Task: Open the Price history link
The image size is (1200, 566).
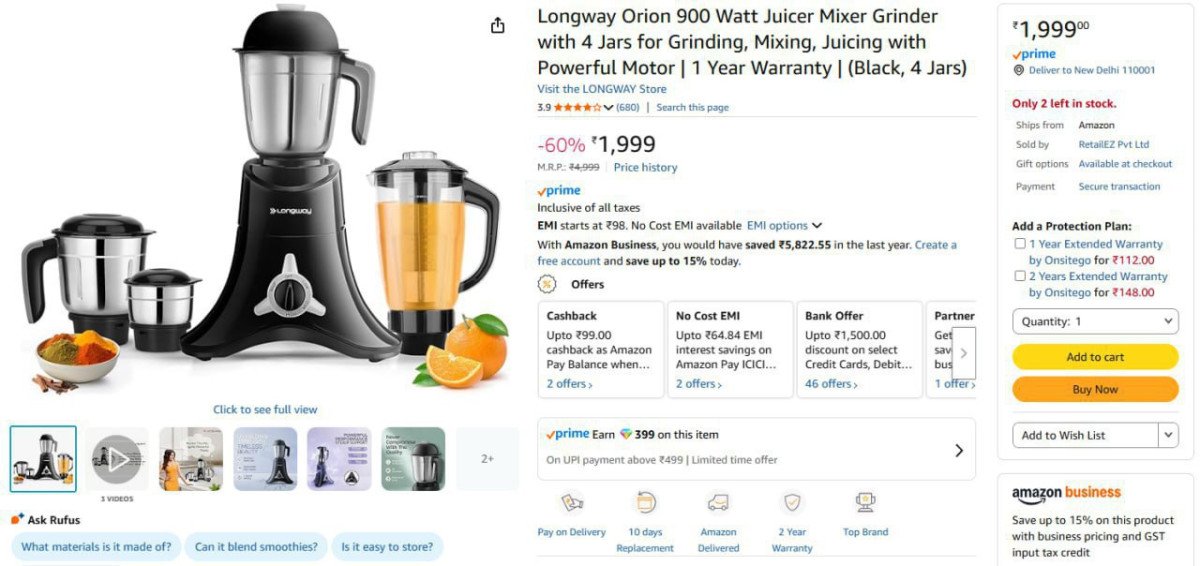Action: tap(645, 168)
